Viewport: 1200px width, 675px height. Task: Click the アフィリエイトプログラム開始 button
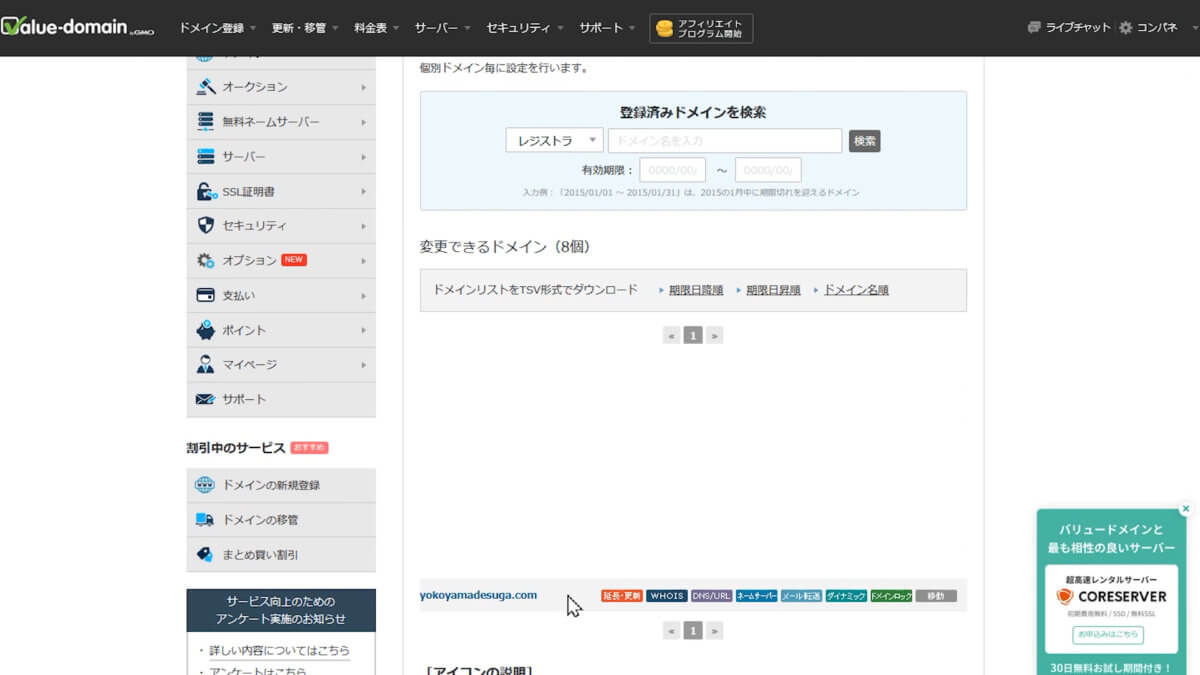point(701,29)
